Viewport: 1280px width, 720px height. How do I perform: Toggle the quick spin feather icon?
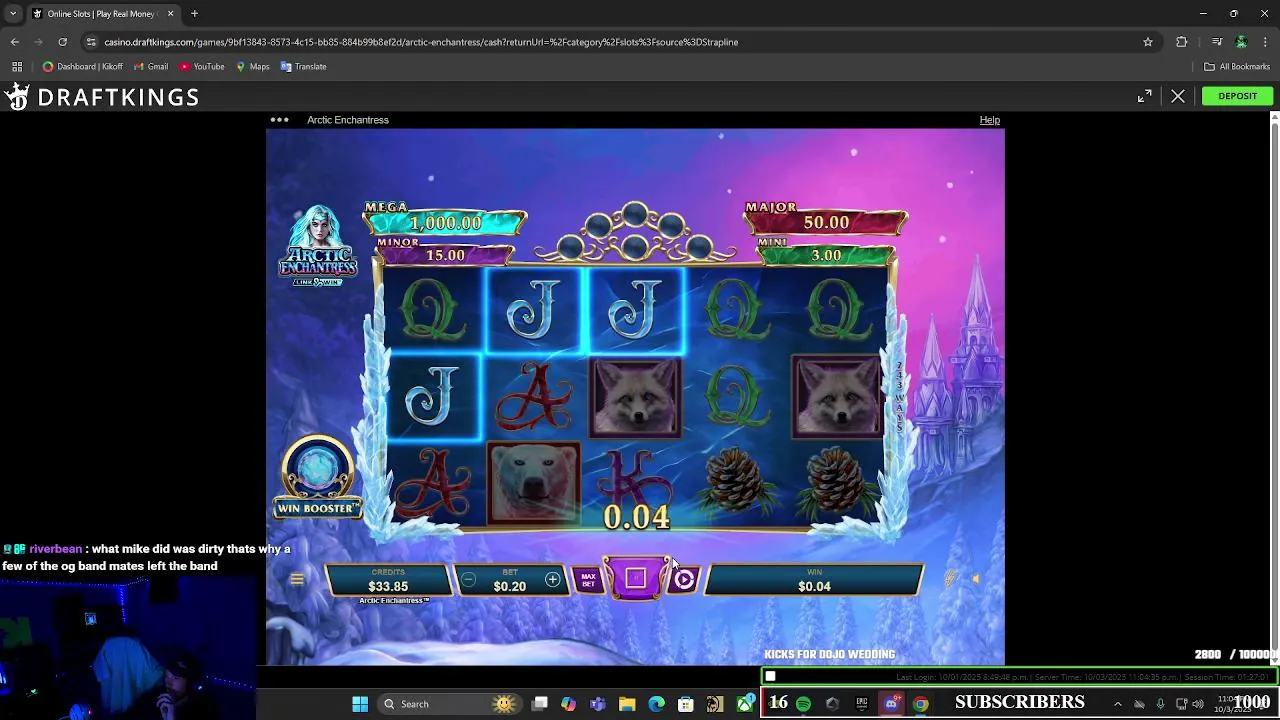[952, 578]
